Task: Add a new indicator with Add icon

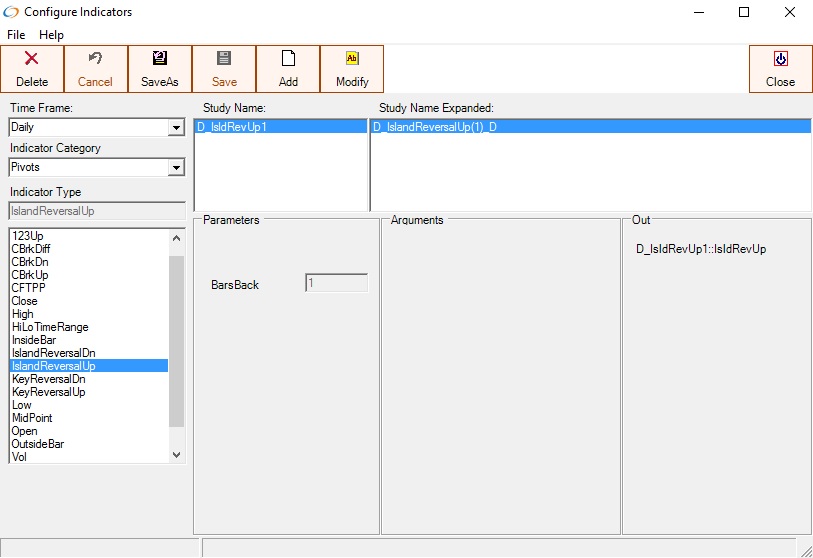Action: tap(288, 59)
